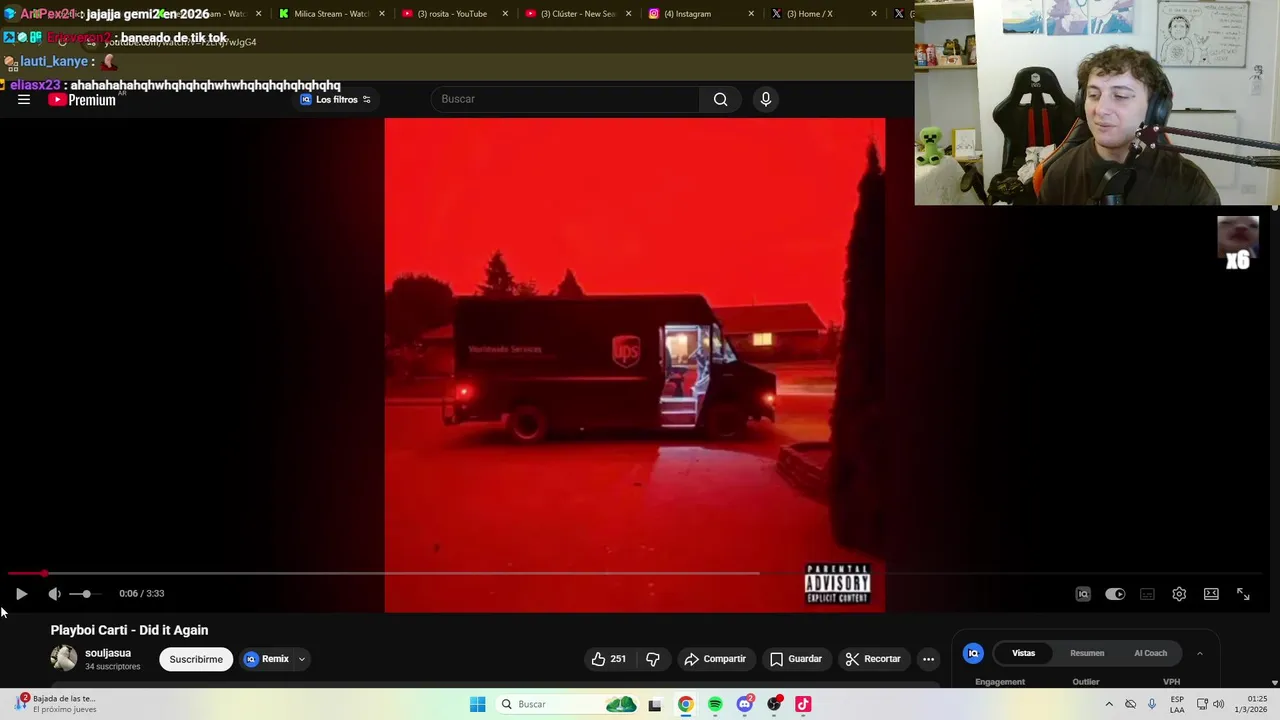Open the three-dot more actions menu
This screenshot has height=720, width=1280.
928,659
